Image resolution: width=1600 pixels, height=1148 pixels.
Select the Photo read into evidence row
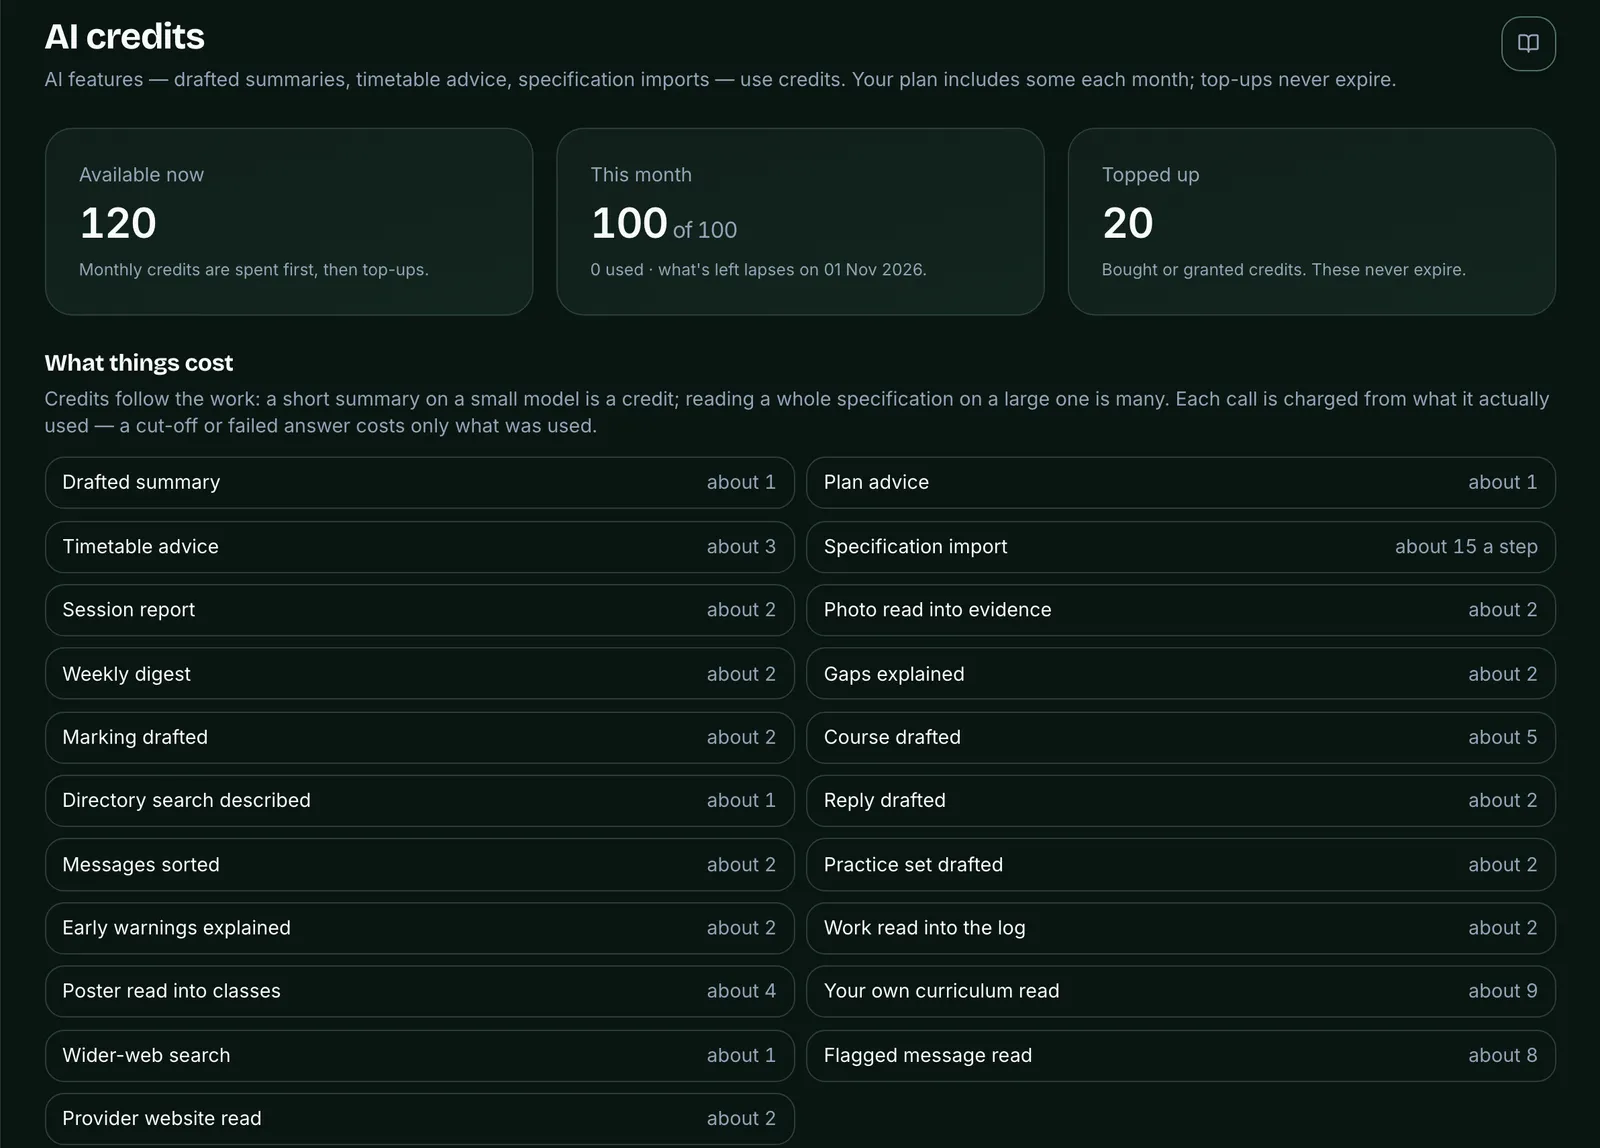tap(1181, 610)
